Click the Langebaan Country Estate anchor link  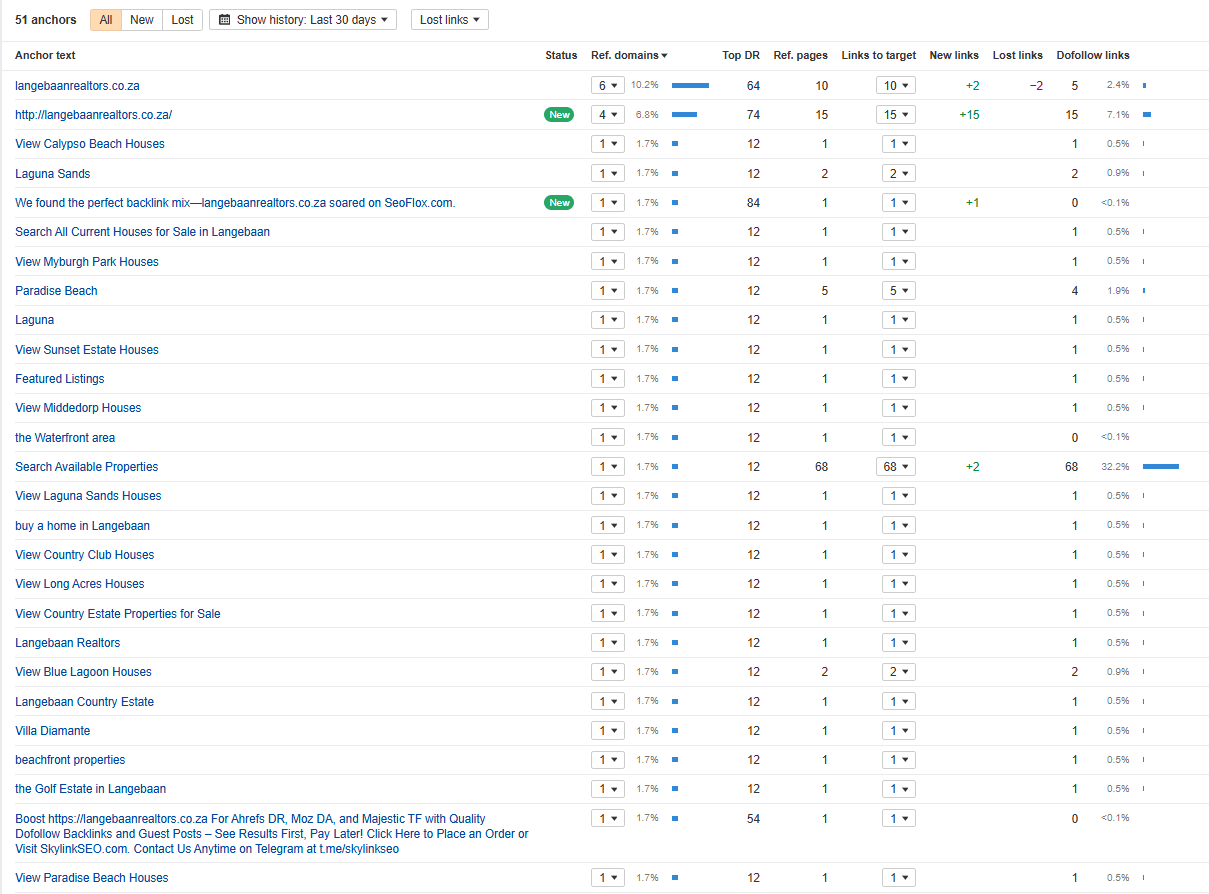84,702
